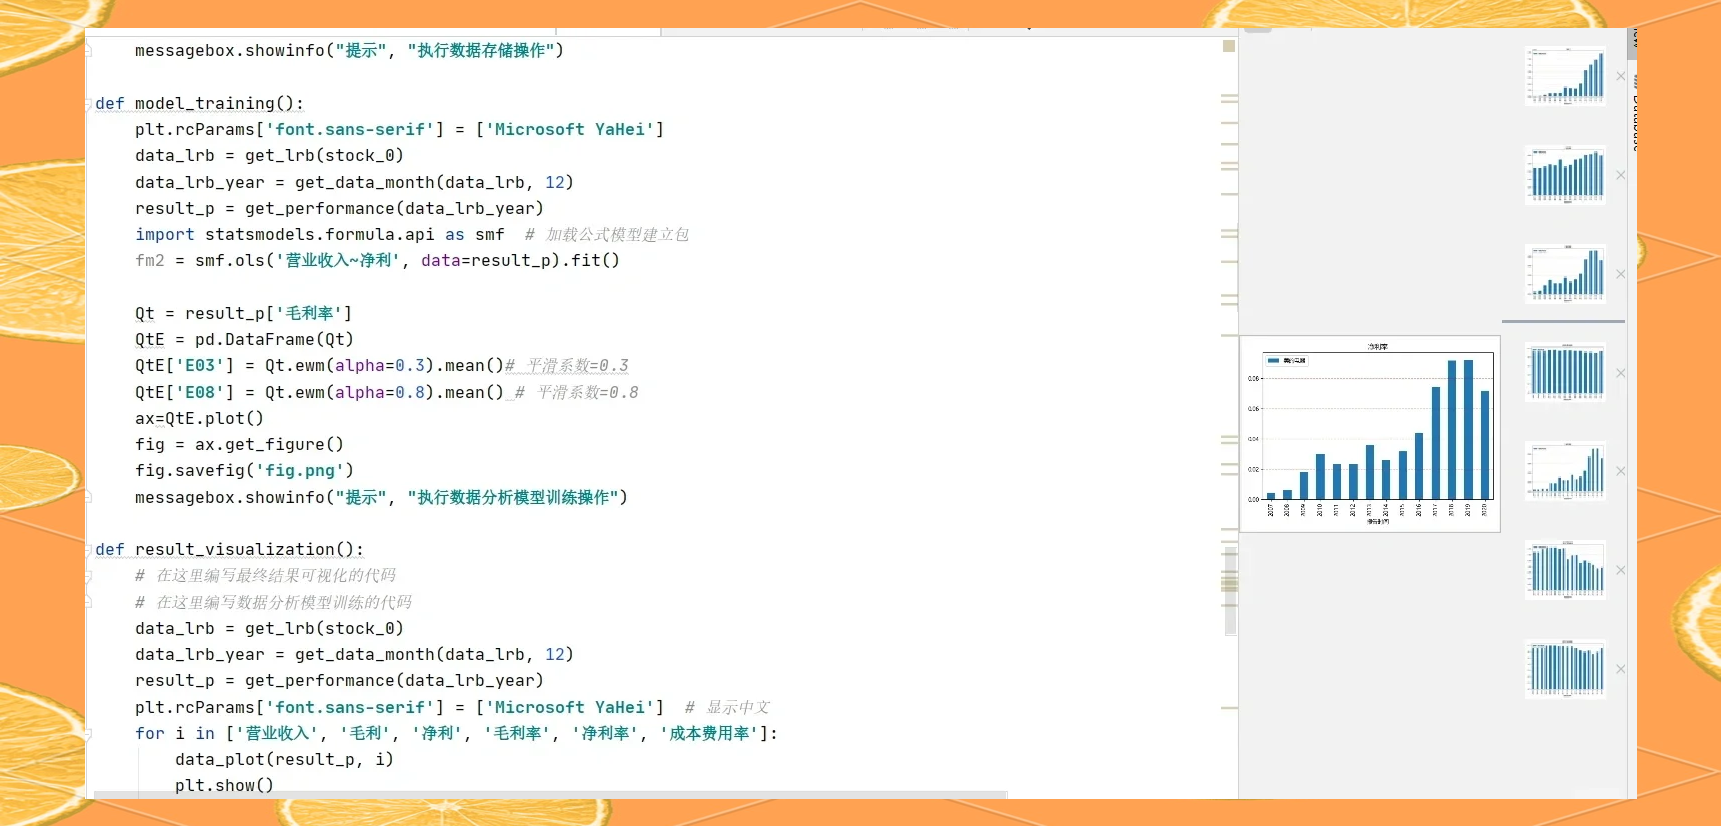
Task: Place cursor on 'def result_visualization():' line
Action: tap(229, 549)
